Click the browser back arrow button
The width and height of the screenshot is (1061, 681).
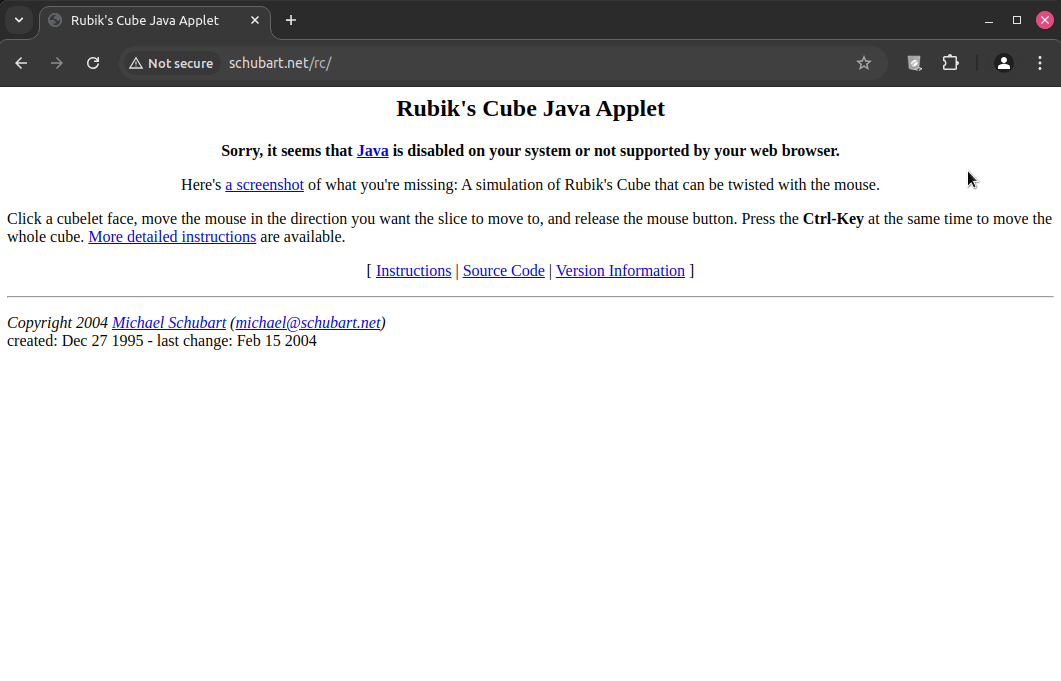pos(21,63)
